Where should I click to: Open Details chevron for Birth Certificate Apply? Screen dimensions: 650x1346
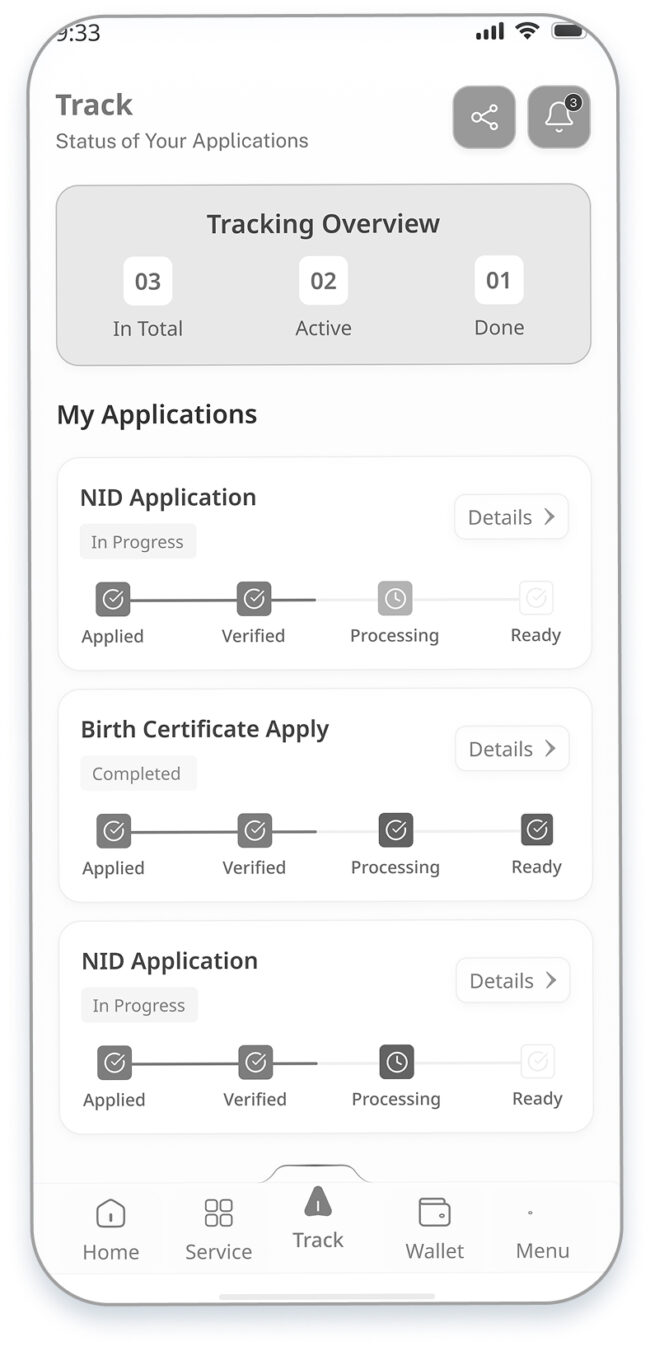(x=550, y=749)
